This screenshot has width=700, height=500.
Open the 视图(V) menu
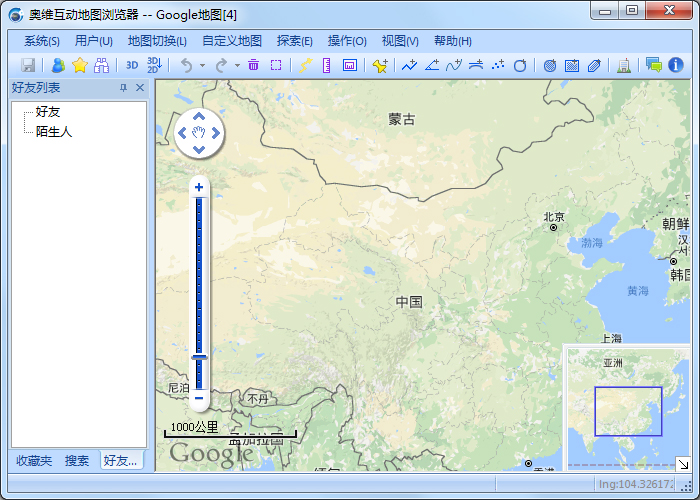(x=400, y=41)
